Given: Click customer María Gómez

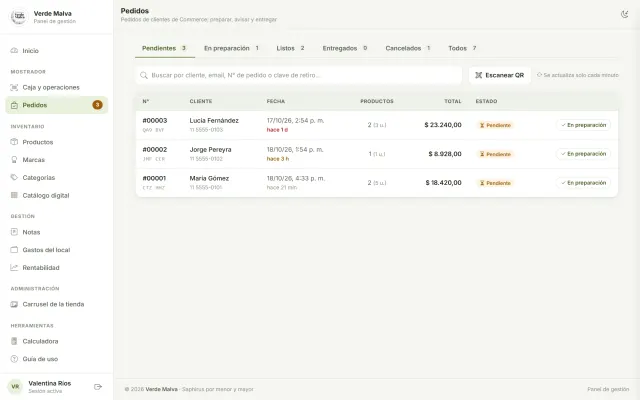Looking at the screenshot, I should click(209, 178).
